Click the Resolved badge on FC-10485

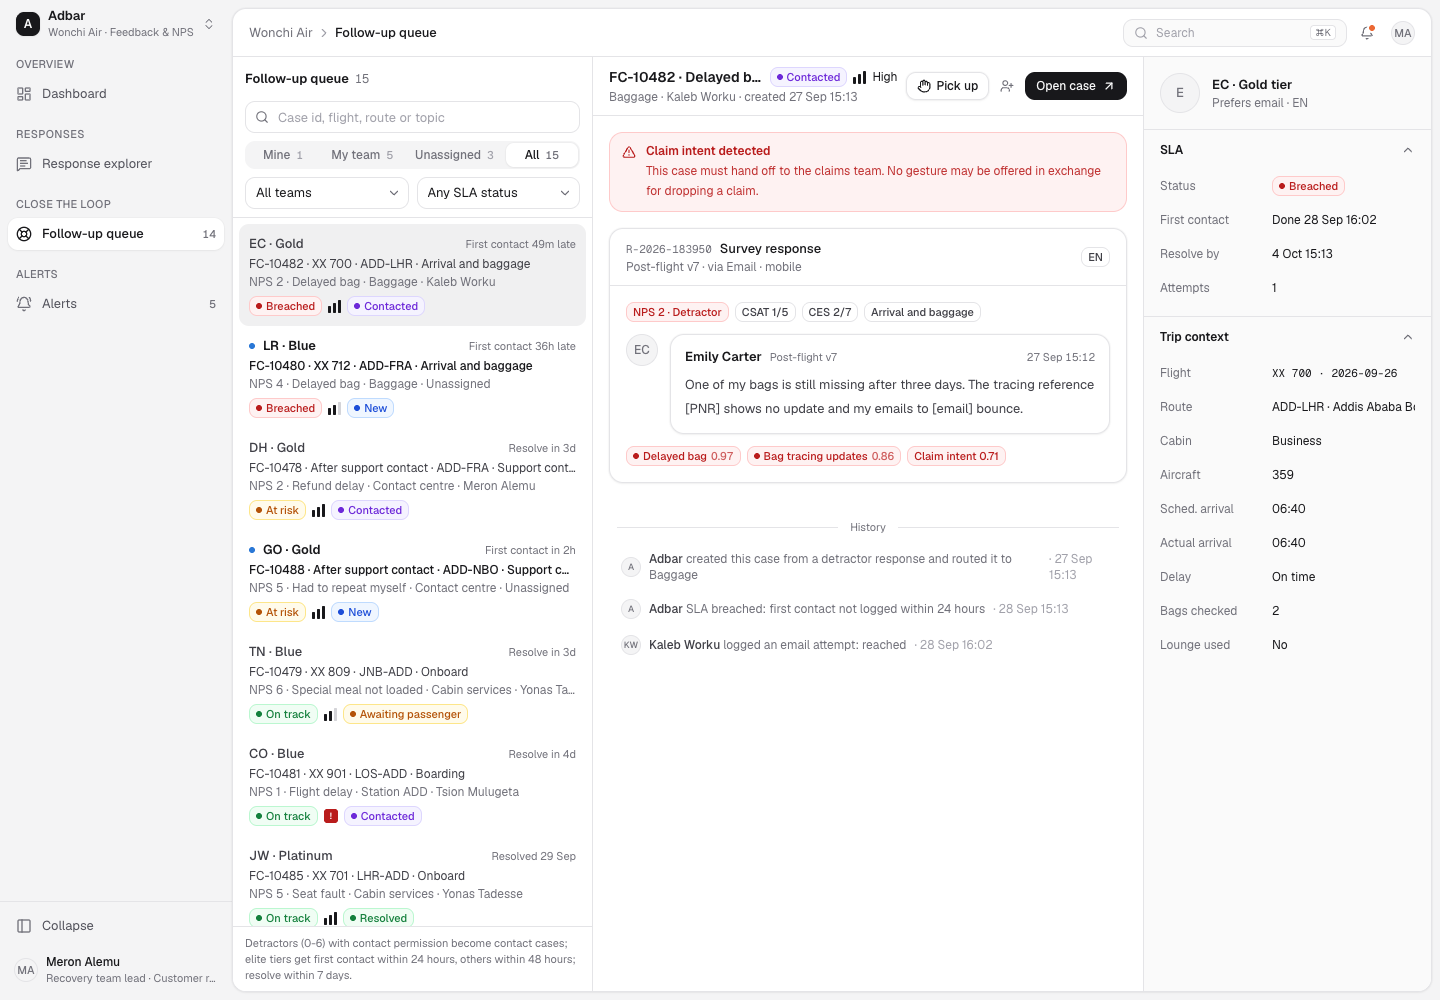coord(378,918)
